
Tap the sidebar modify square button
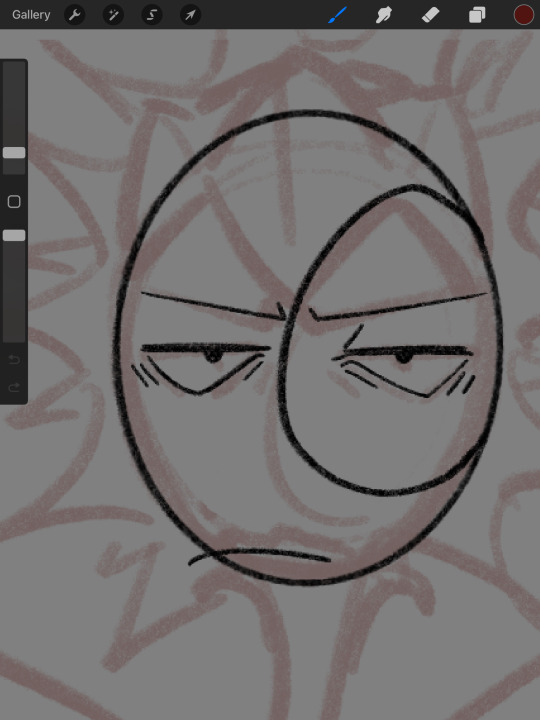click(14, 202)
